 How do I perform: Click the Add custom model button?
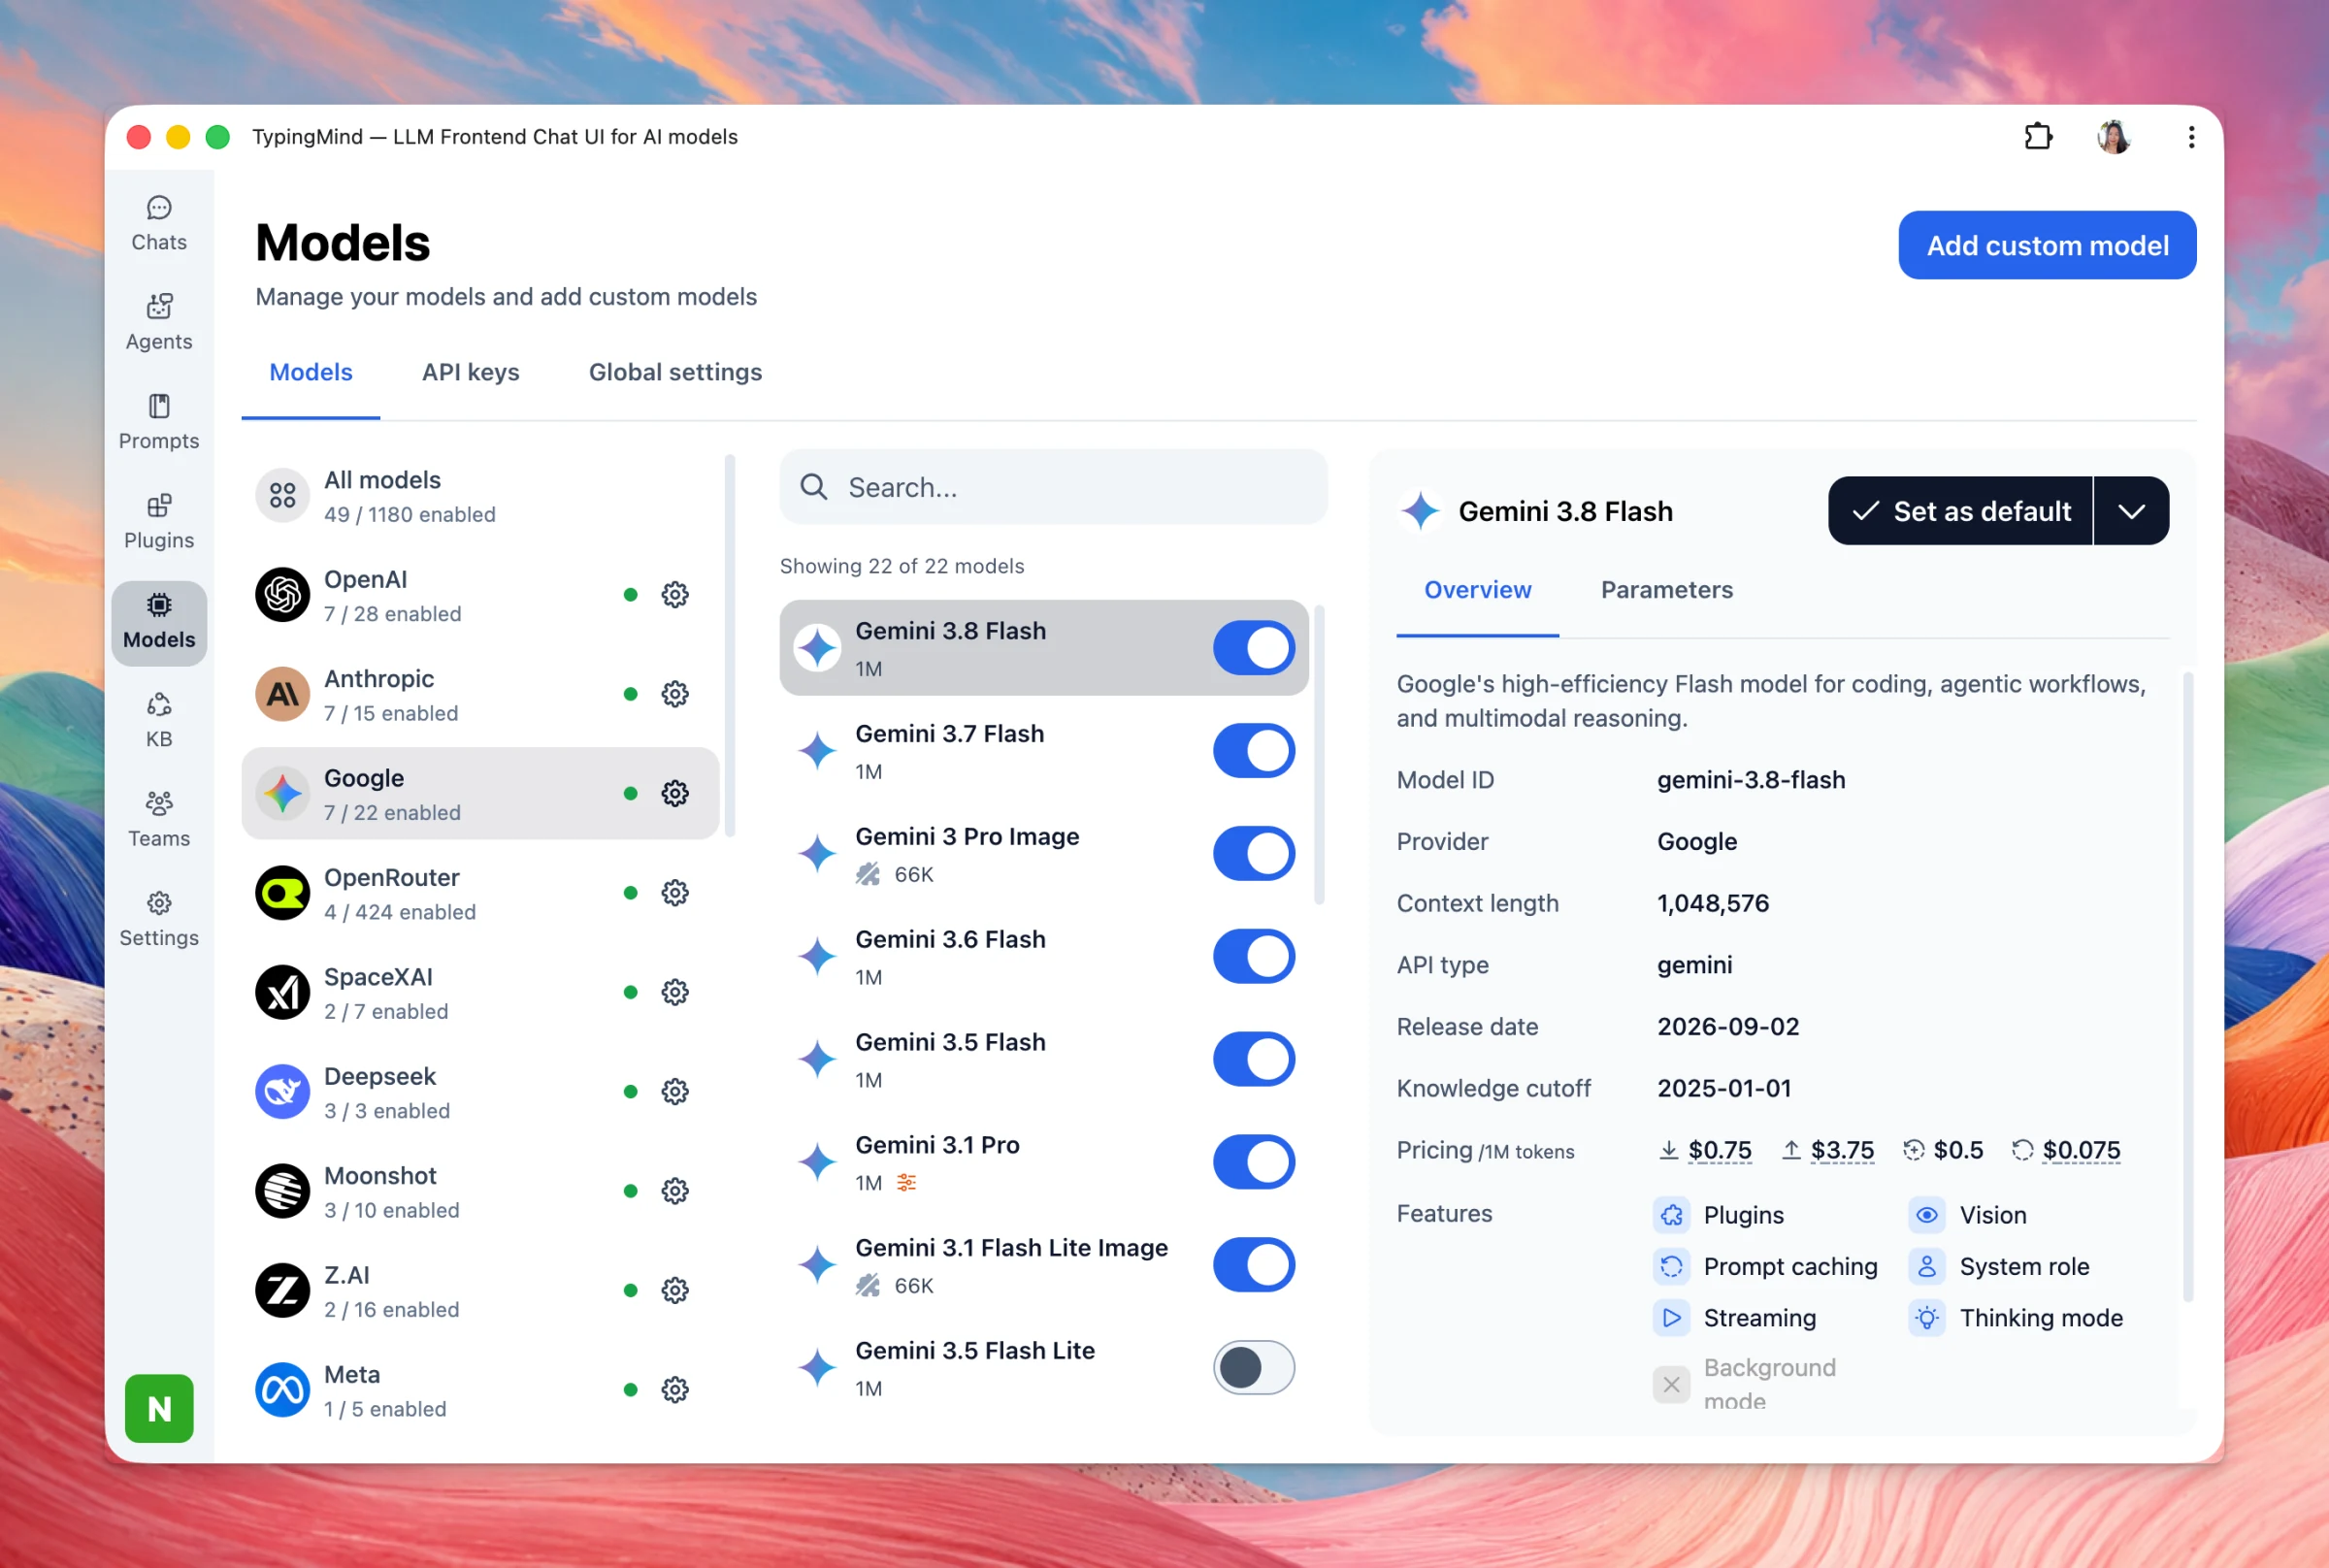2047,245
